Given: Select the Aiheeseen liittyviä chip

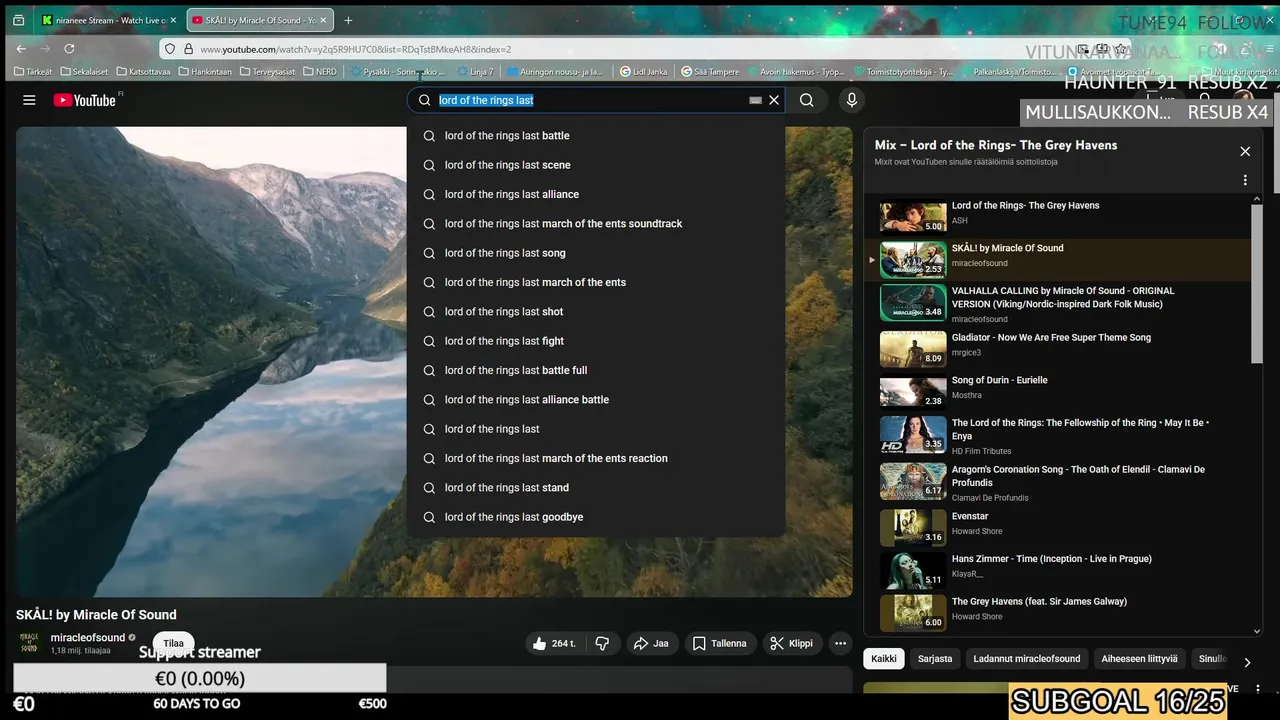Looking at the screenshot, I should pyautogui.click(x=1140, y=658).
